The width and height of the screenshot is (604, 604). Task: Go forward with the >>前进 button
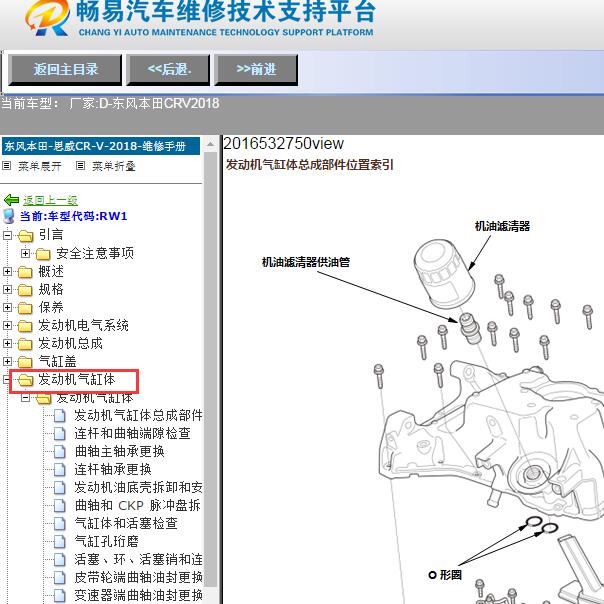coord(256,70)
